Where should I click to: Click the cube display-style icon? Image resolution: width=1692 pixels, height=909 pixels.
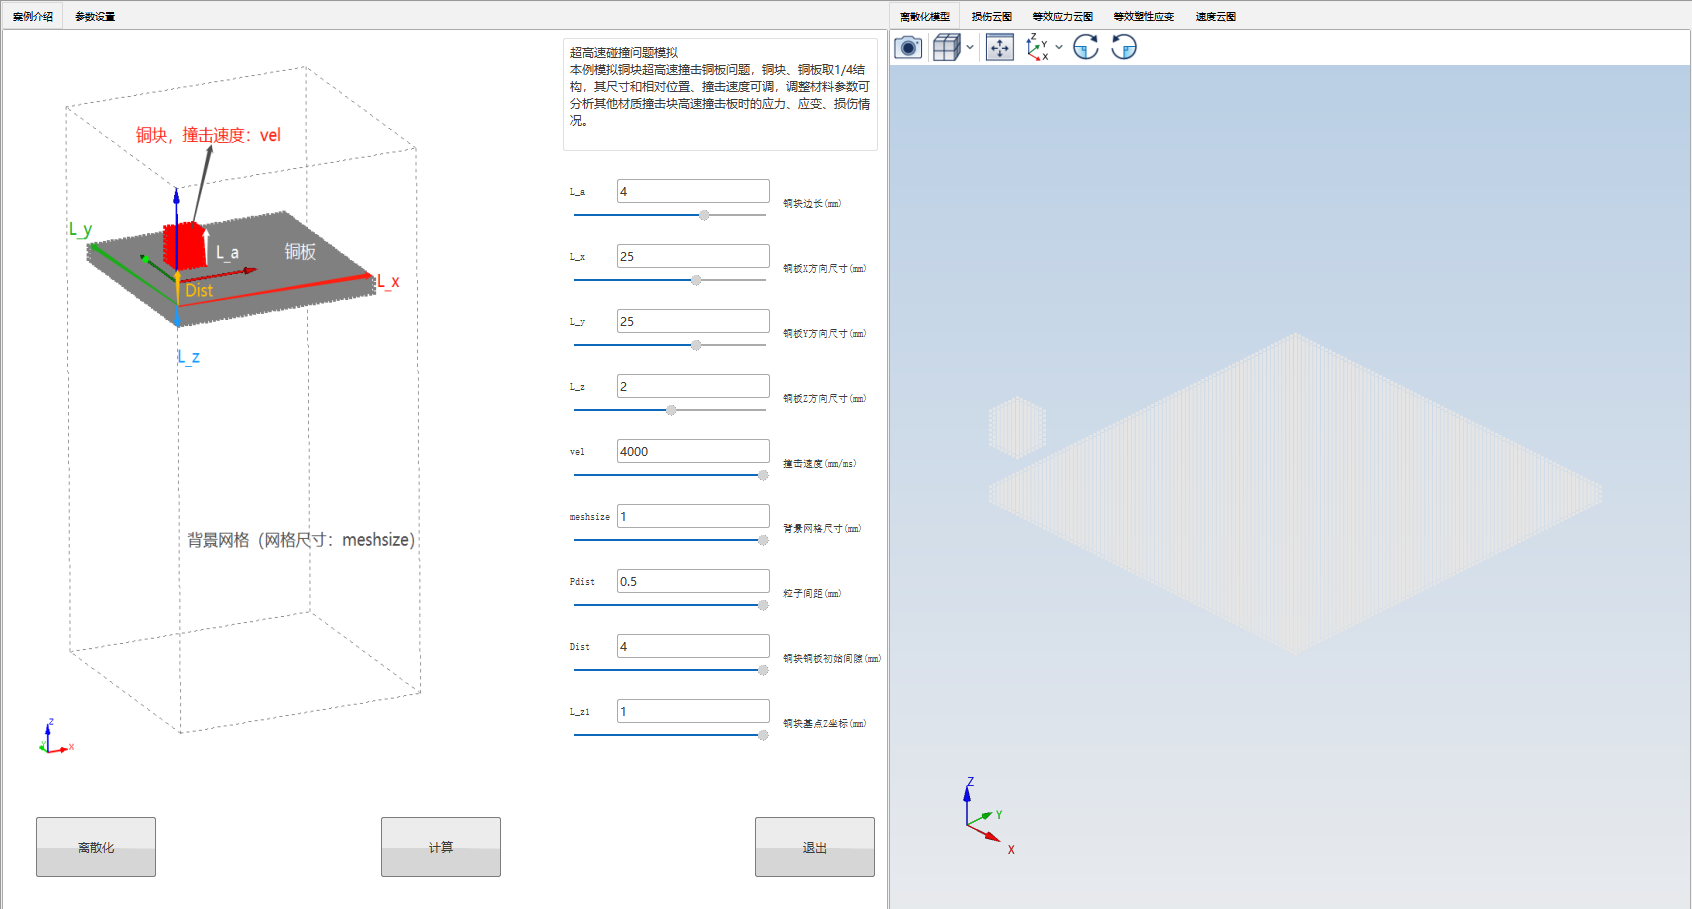(946, 47)
